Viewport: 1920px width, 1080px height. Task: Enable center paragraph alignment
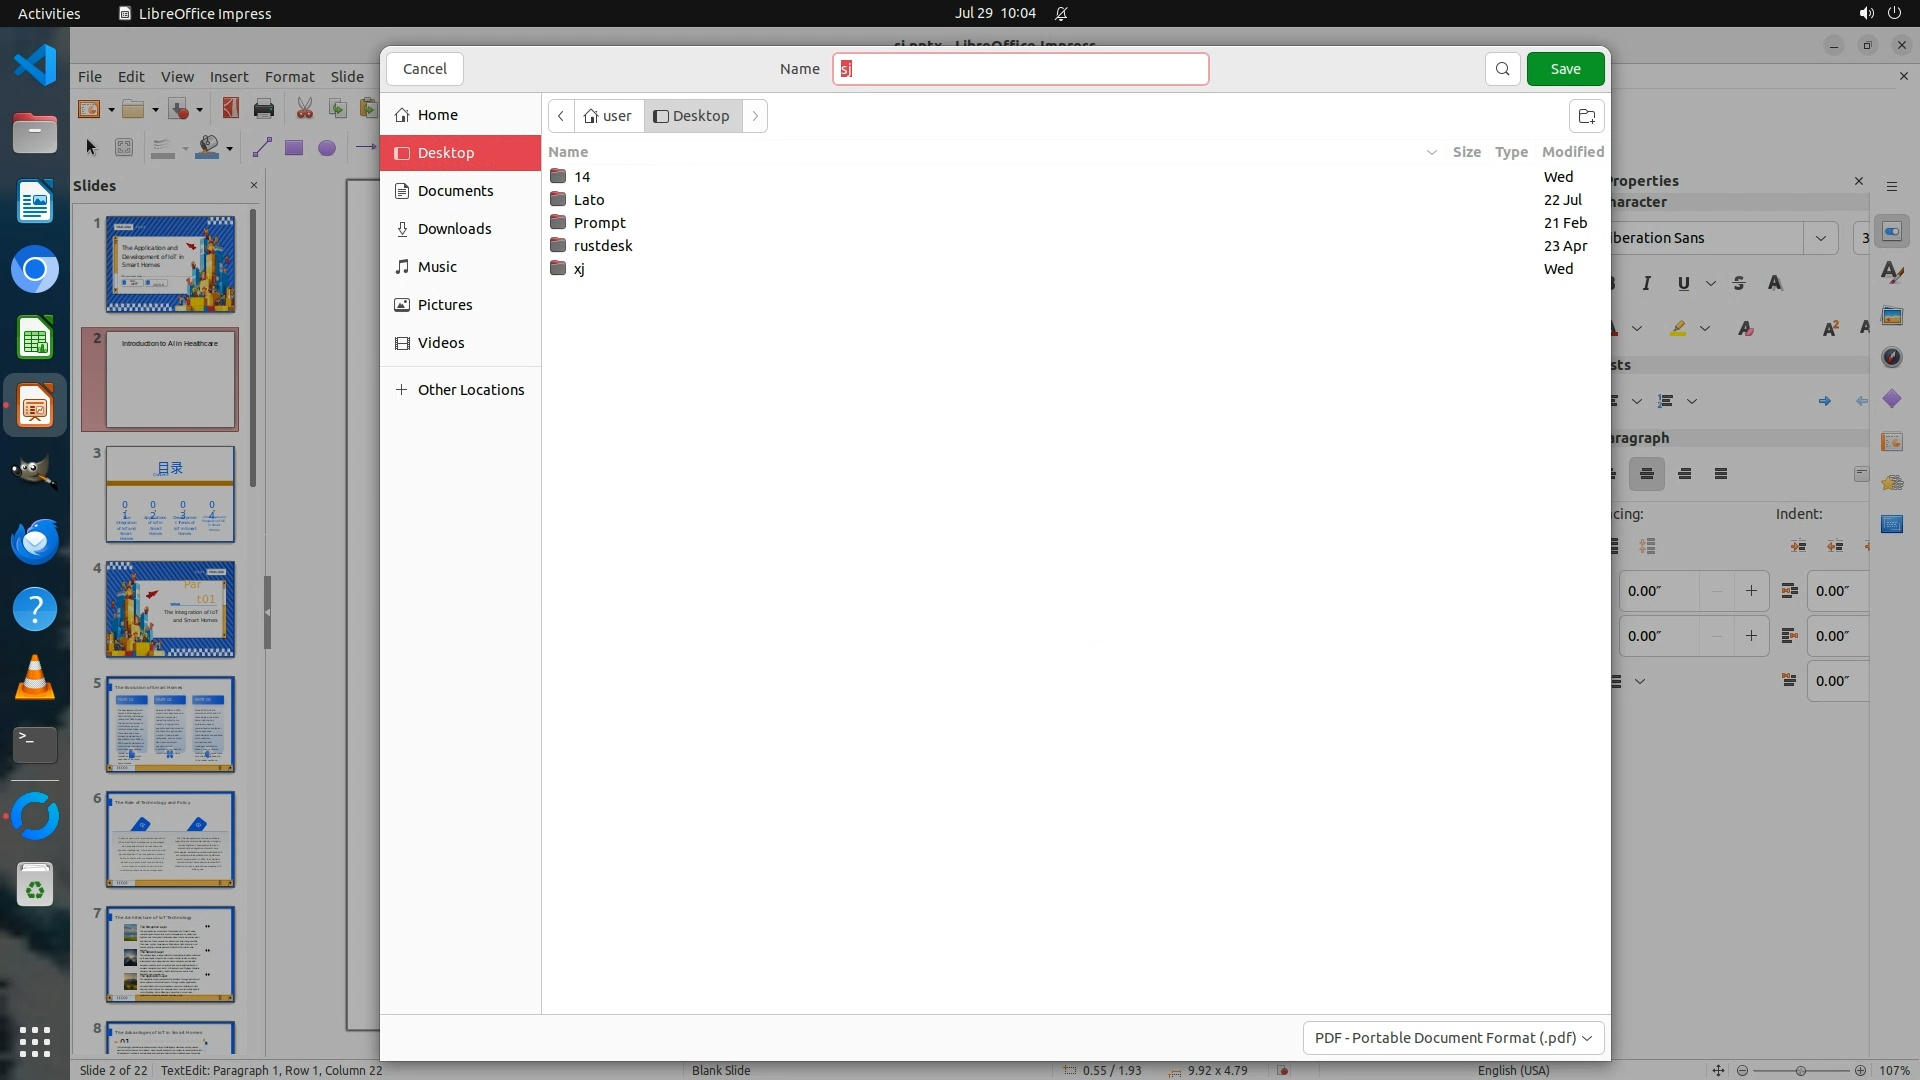[1647, 474]
